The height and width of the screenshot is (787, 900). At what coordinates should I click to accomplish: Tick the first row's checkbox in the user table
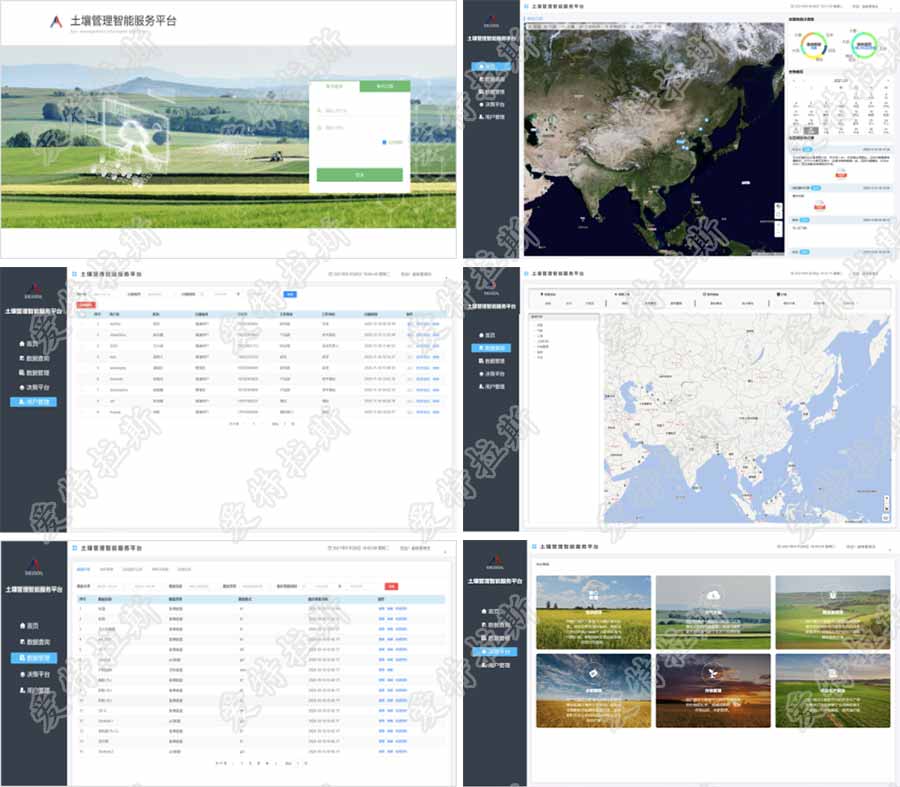(x=81, y=325)
